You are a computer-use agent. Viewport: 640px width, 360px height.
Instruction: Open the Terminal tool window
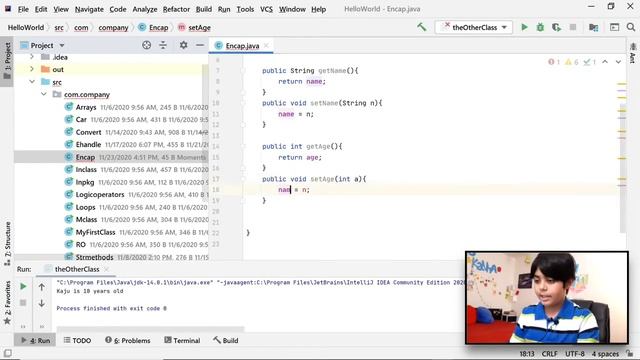pos(182,340)
